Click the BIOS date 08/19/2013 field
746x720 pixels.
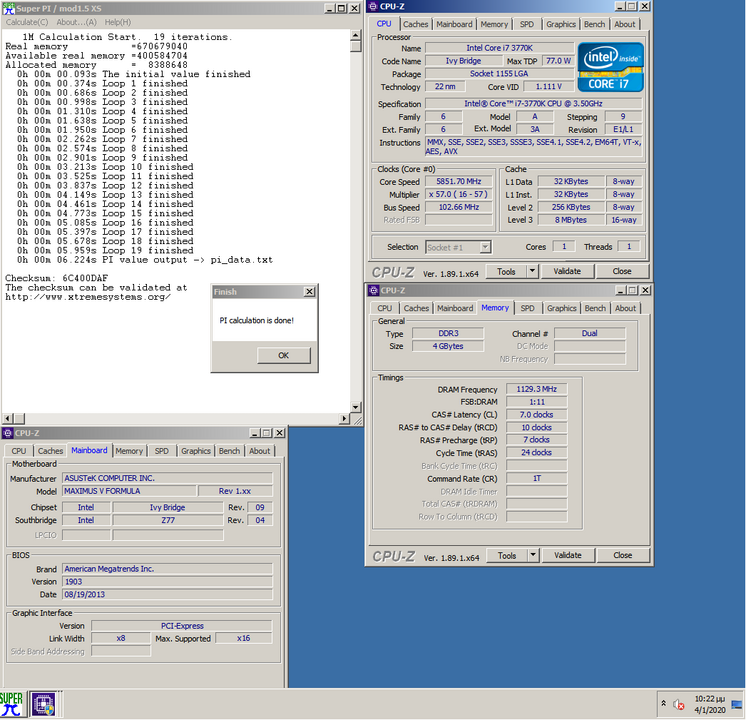(167, 595)
